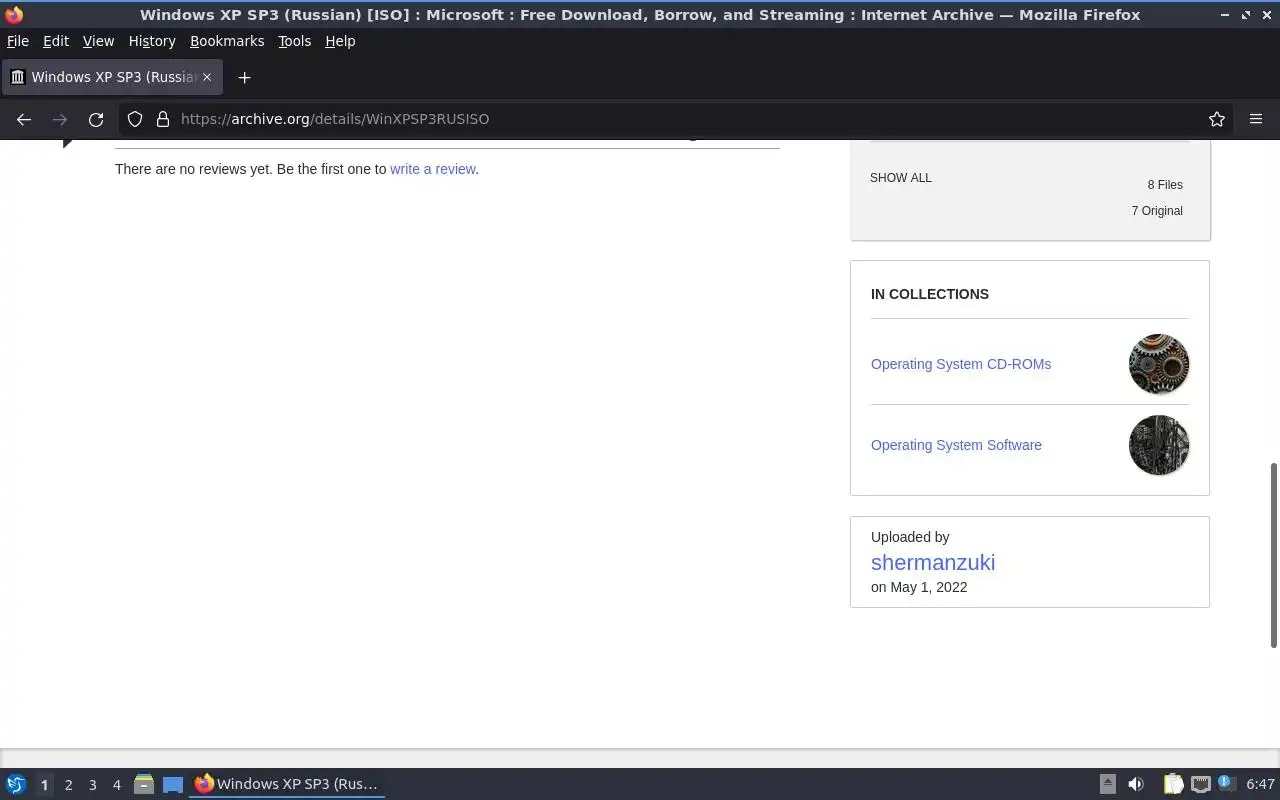Switch to workspace 3
The width and height of the screenshot is (1280, 800).
92,785
